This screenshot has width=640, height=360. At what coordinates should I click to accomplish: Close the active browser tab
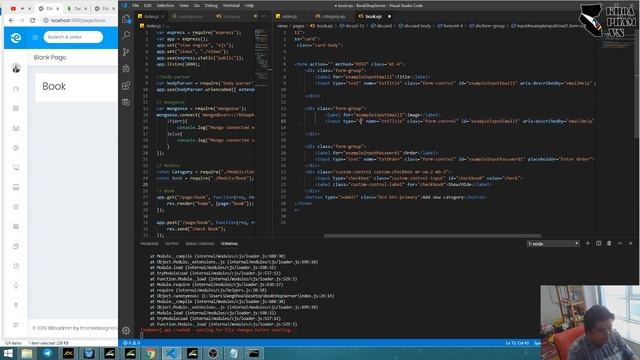(58, 8)
